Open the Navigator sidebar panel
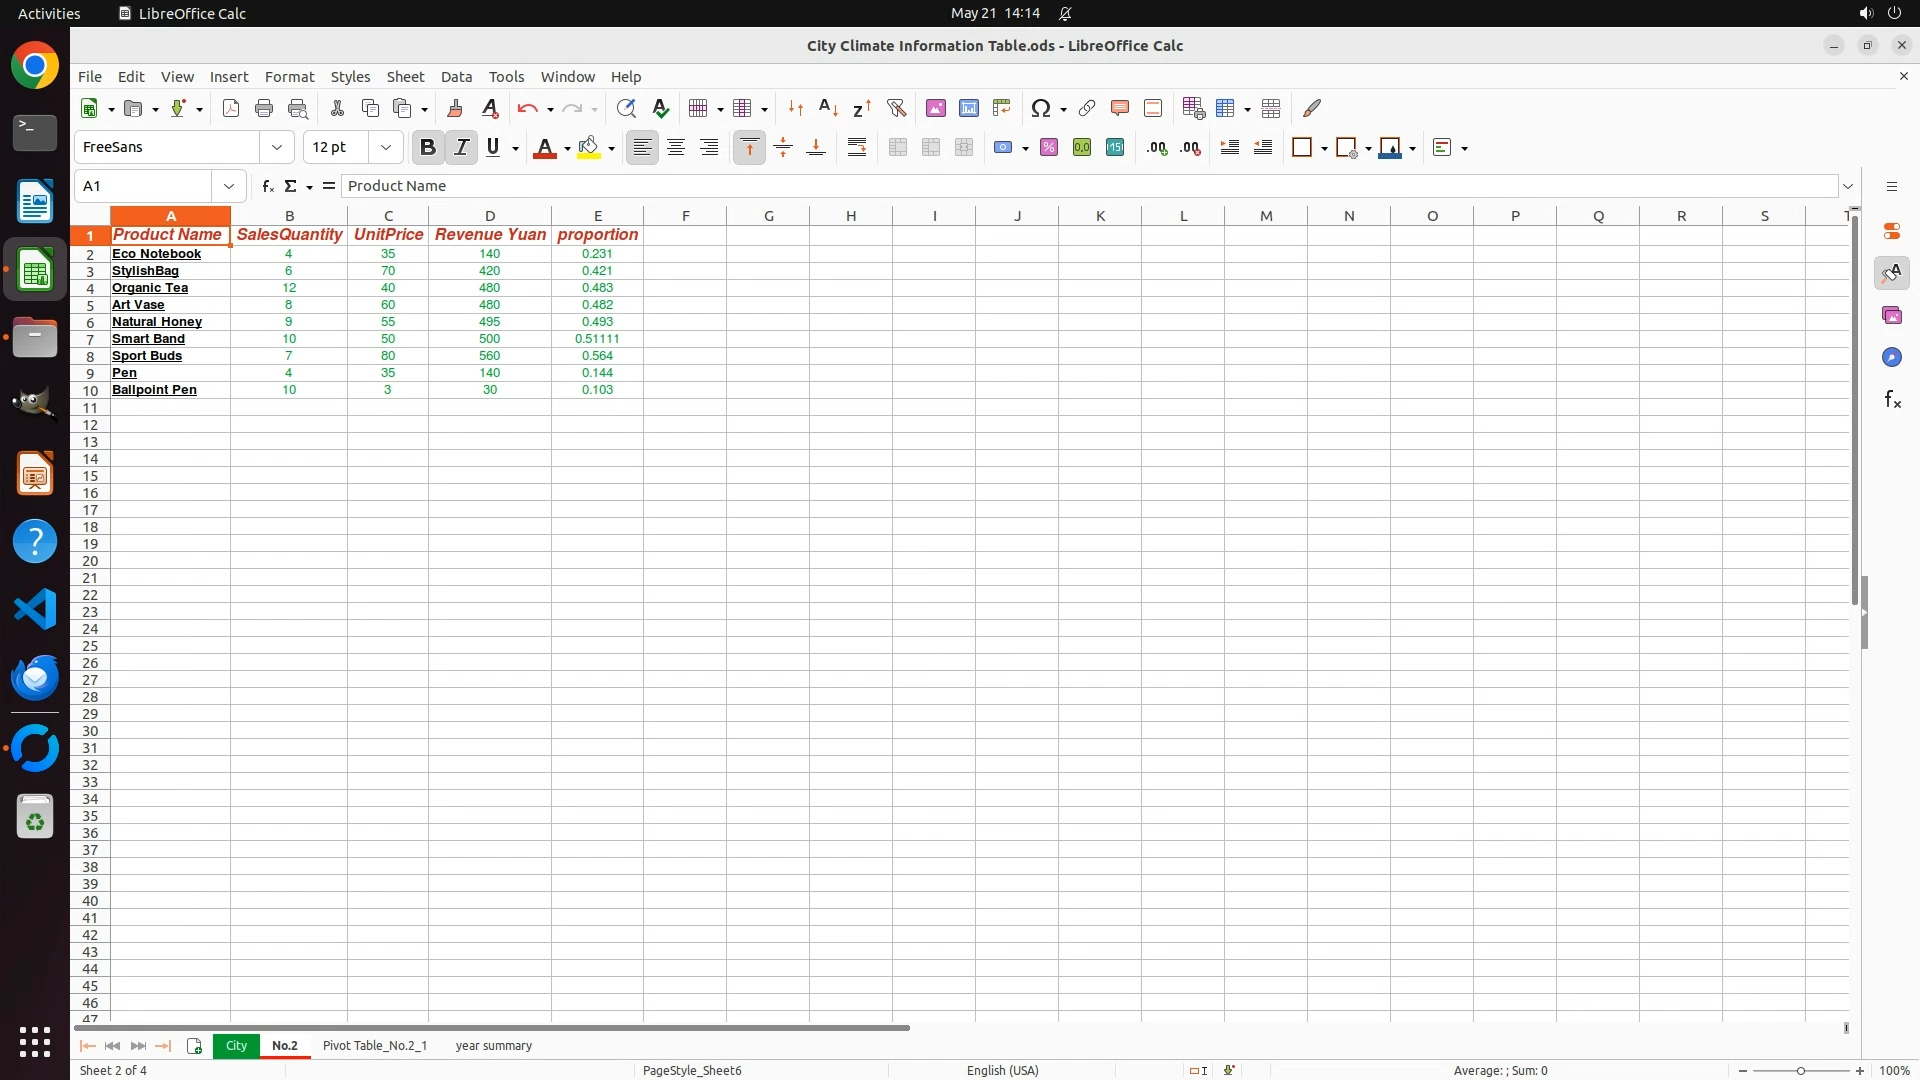Viewport: 1920px width, 1080px height. (1892, 358)
